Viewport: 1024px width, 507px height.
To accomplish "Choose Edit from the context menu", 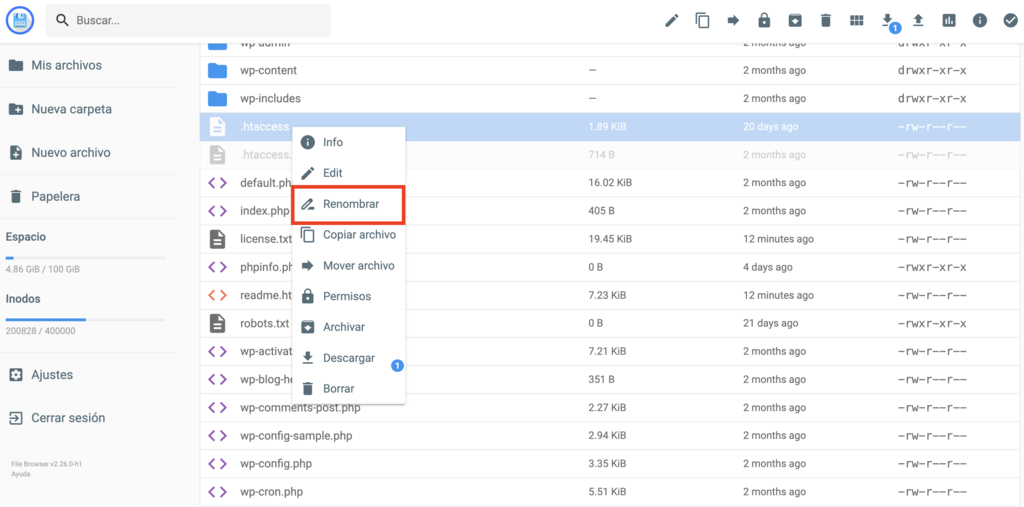I will (x=349, y=173).
